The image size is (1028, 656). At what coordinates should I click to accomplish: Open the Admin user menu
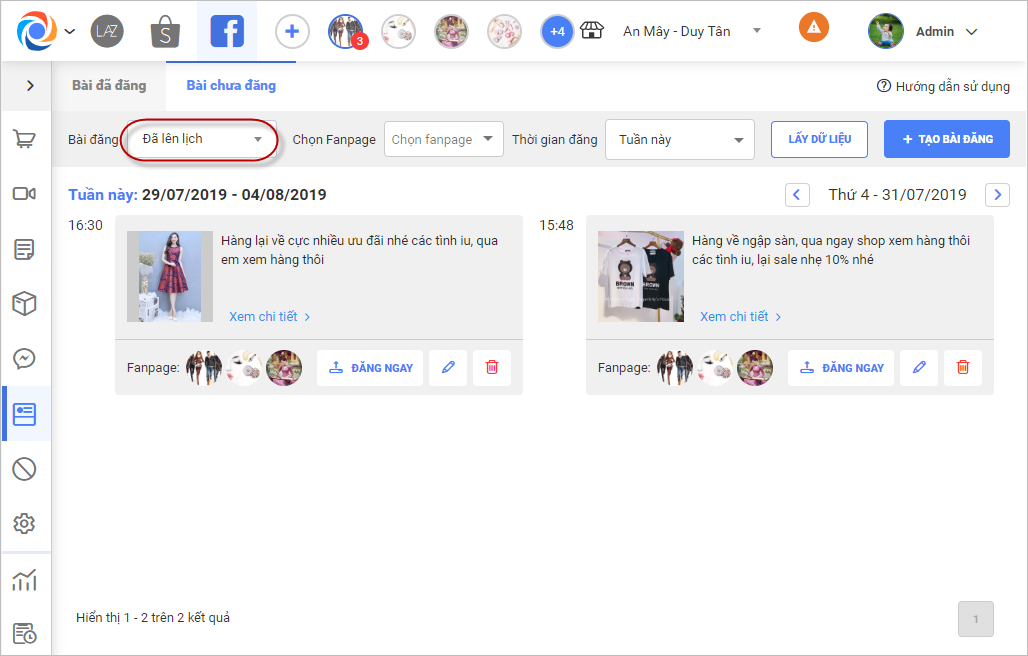pos(946,31)
